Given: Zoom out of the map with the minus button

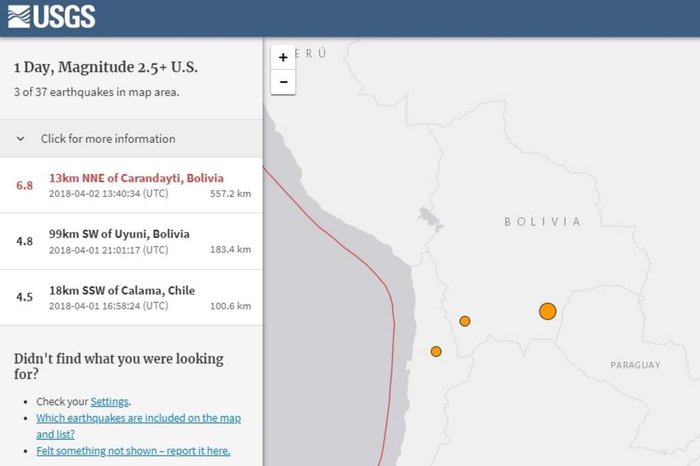Looking at the screenshot, I should pos(283,82).
